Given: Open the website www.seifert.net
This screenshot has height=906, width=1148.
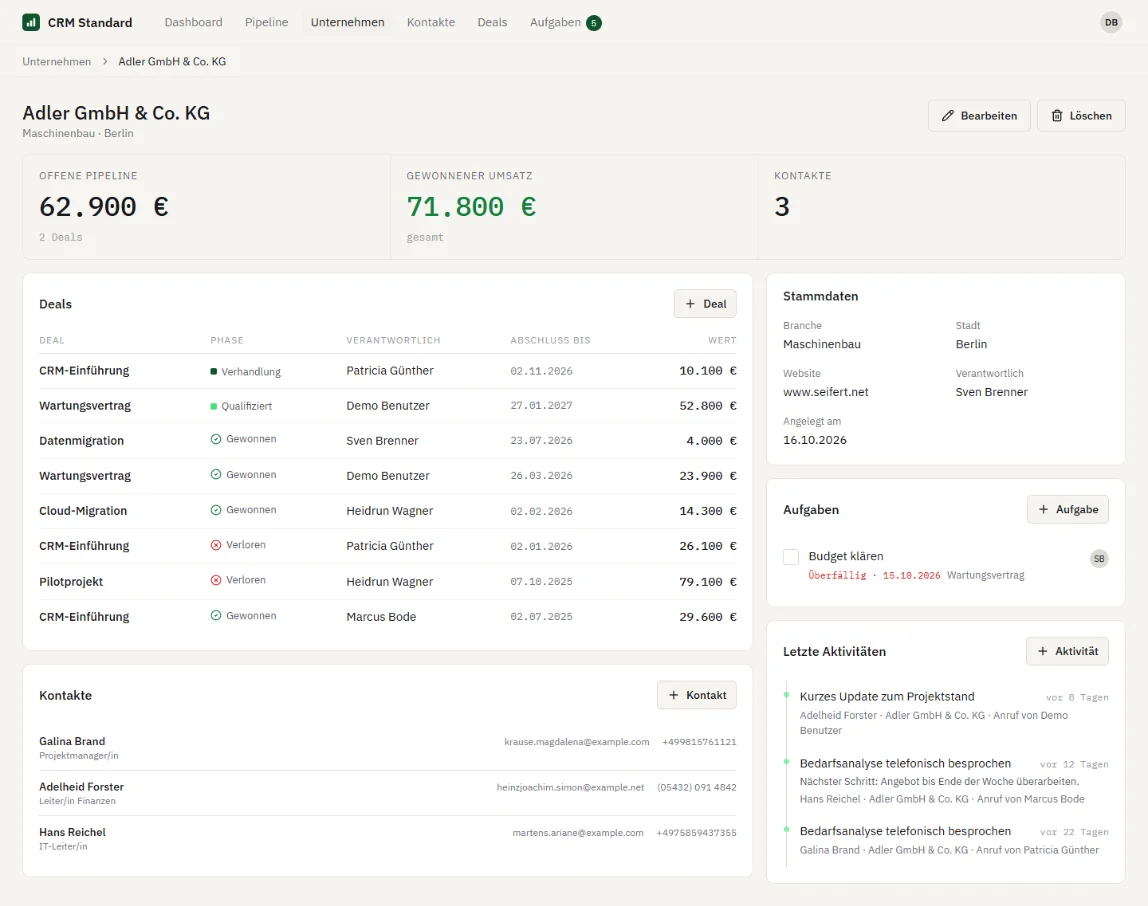Looking at the screenshot, I should click(x=825, y=392).
